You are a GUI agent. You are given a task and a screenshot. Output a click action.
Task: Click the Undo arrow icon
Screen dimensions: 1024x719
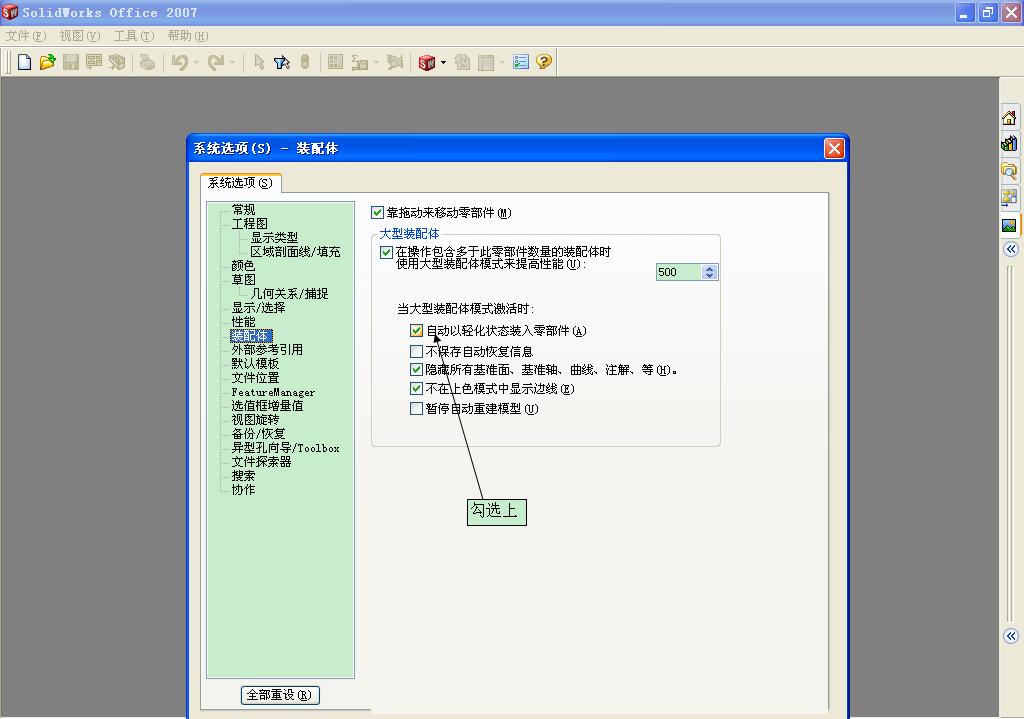(180, 62)
